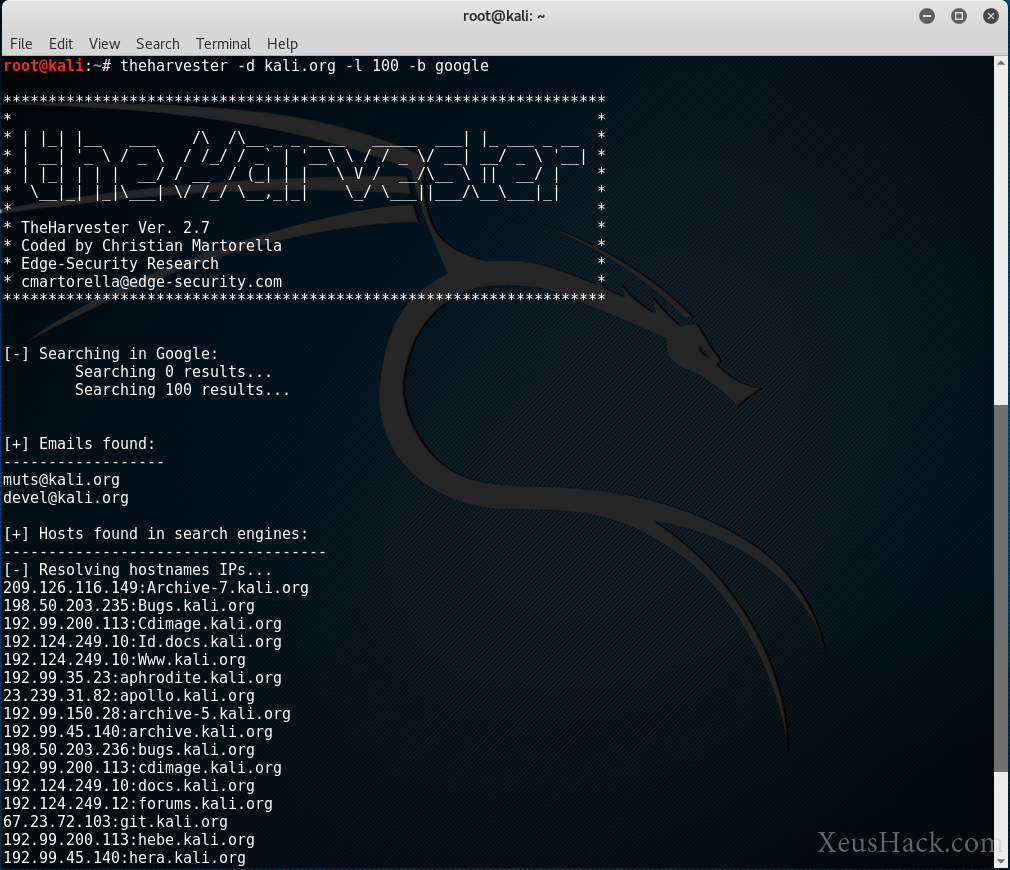The image size is (1010, 870).
Task: Click the "192.99.150.28:archive-5.kali.org" host line
Action: click(147, 714)
